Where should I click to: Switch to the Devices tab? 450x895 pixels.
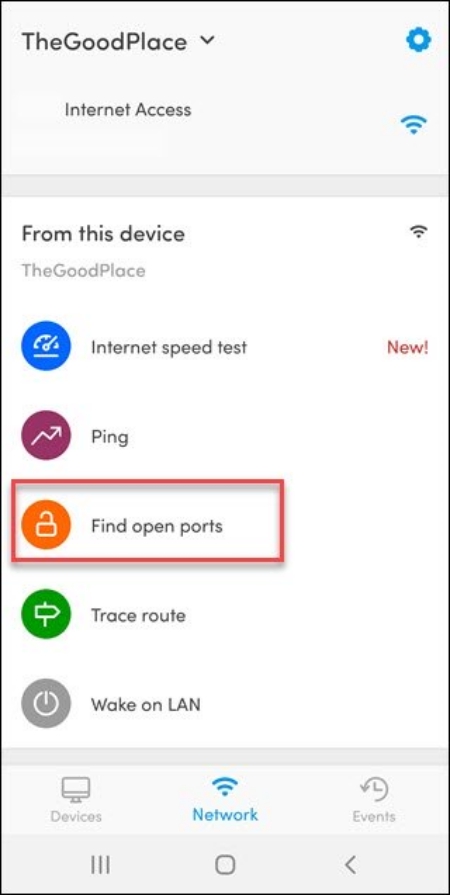pyautogui.click(x=76, y=800)
